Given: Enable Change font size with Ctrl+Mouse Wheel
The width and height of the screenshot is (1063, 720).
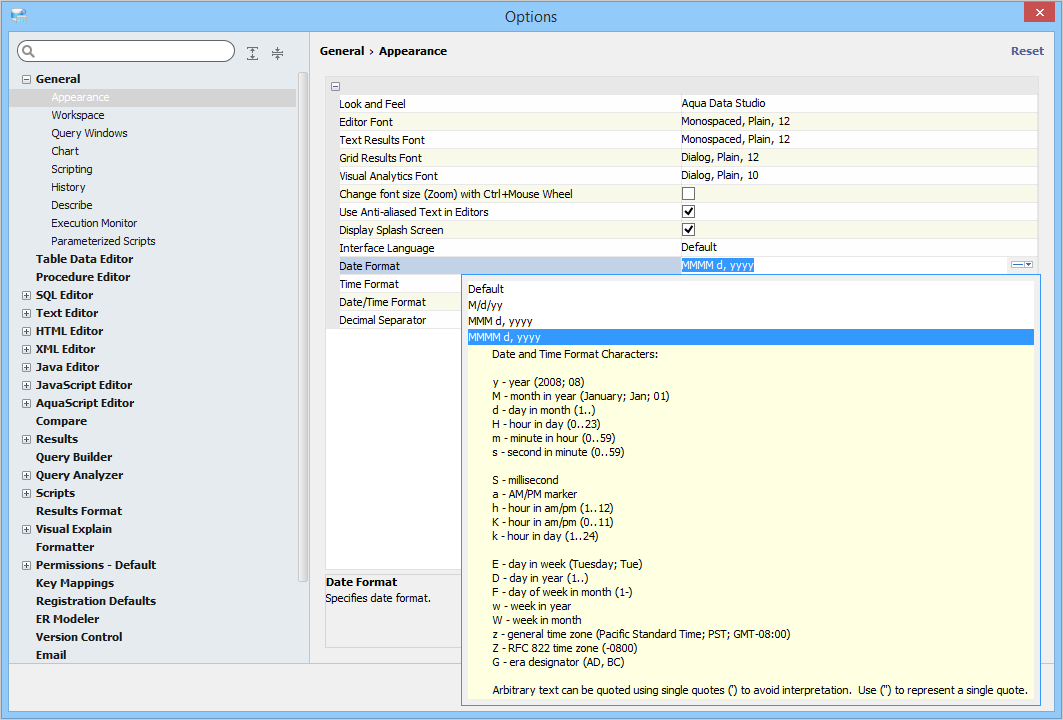Looking at the screenshot, I should [688, 194].
